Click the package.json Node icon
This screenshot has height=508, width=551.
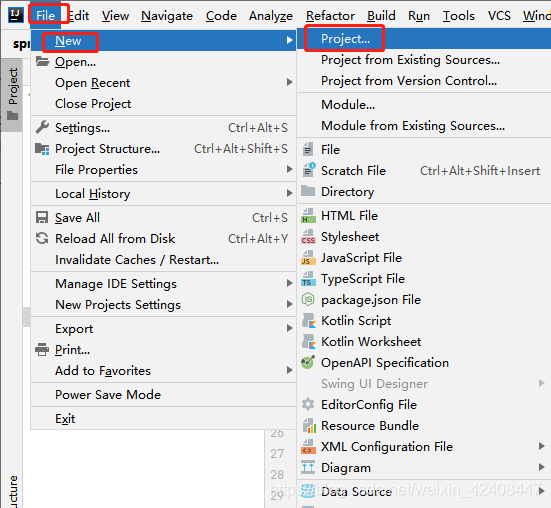[x=308, y=300]
